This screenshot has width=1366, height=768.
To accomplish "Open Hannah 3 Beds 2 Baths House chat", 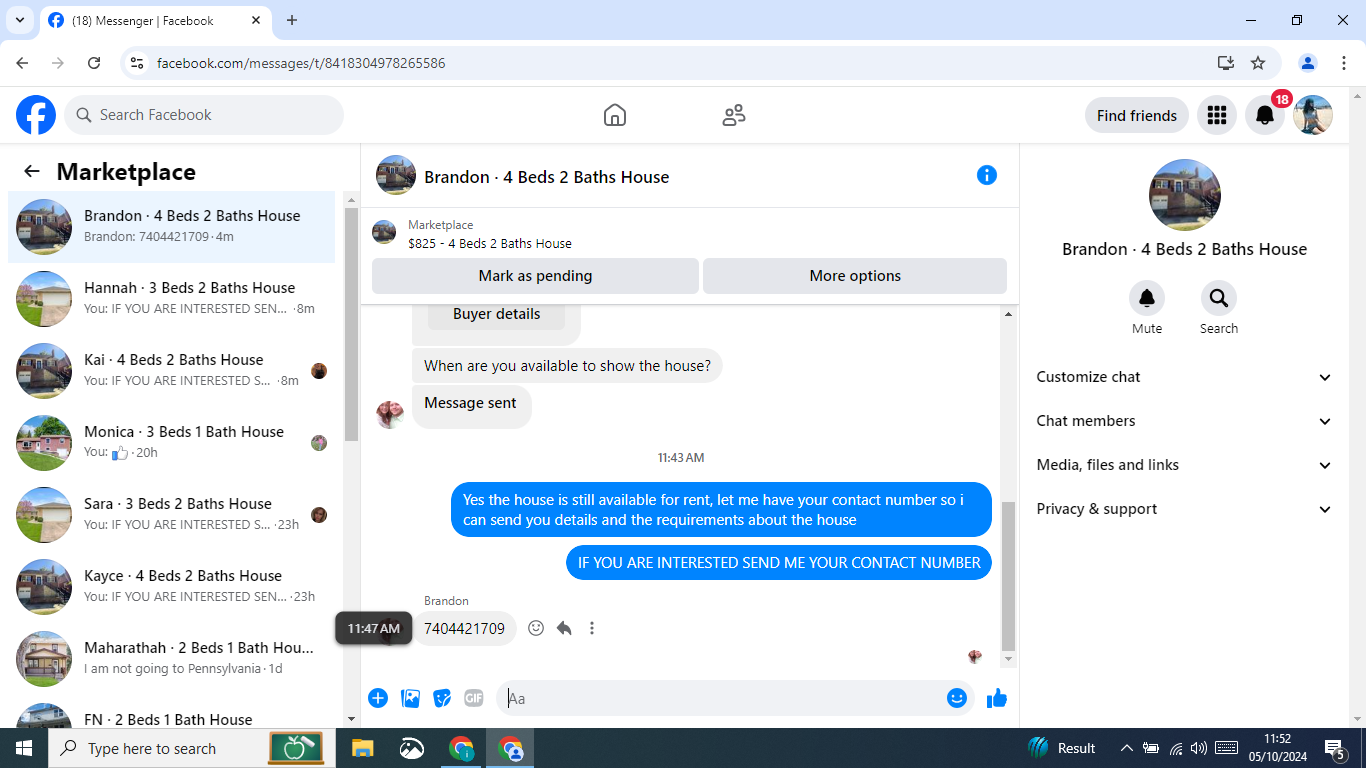I will 172,299.
